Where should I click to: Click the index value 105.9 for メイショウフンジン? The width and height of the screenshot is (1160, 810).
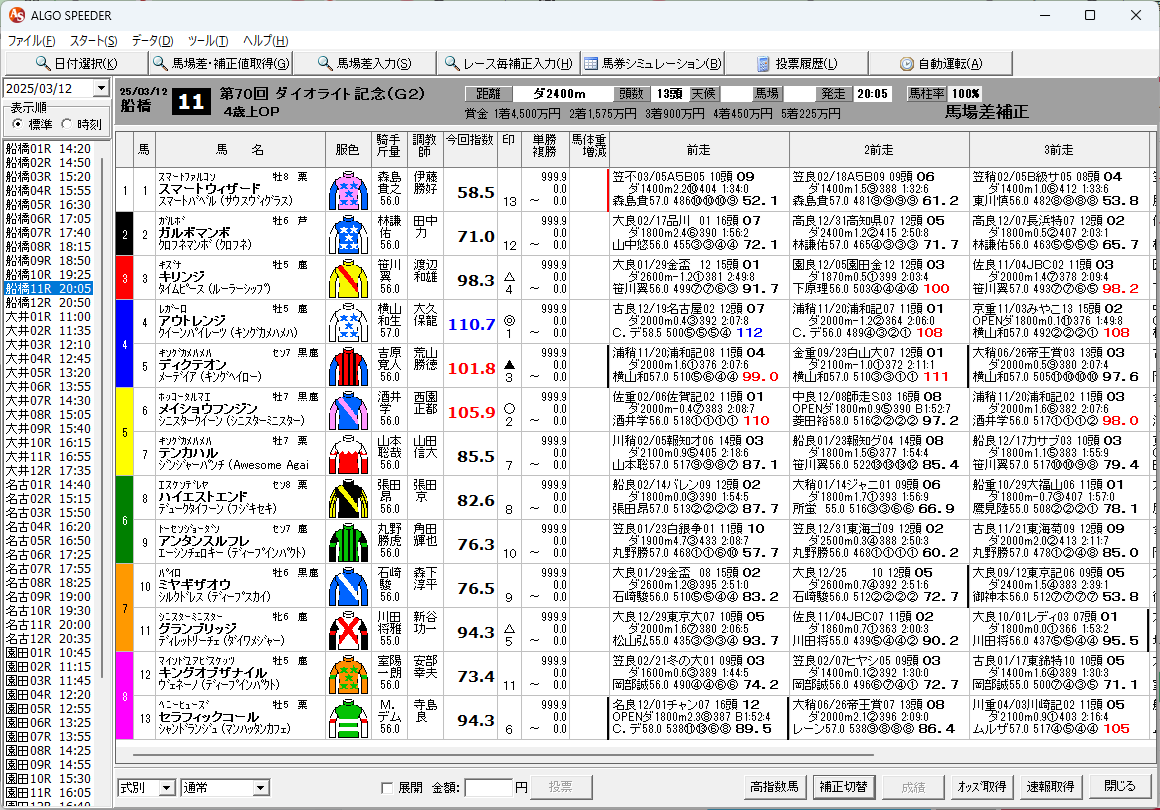tap(471, 412)
